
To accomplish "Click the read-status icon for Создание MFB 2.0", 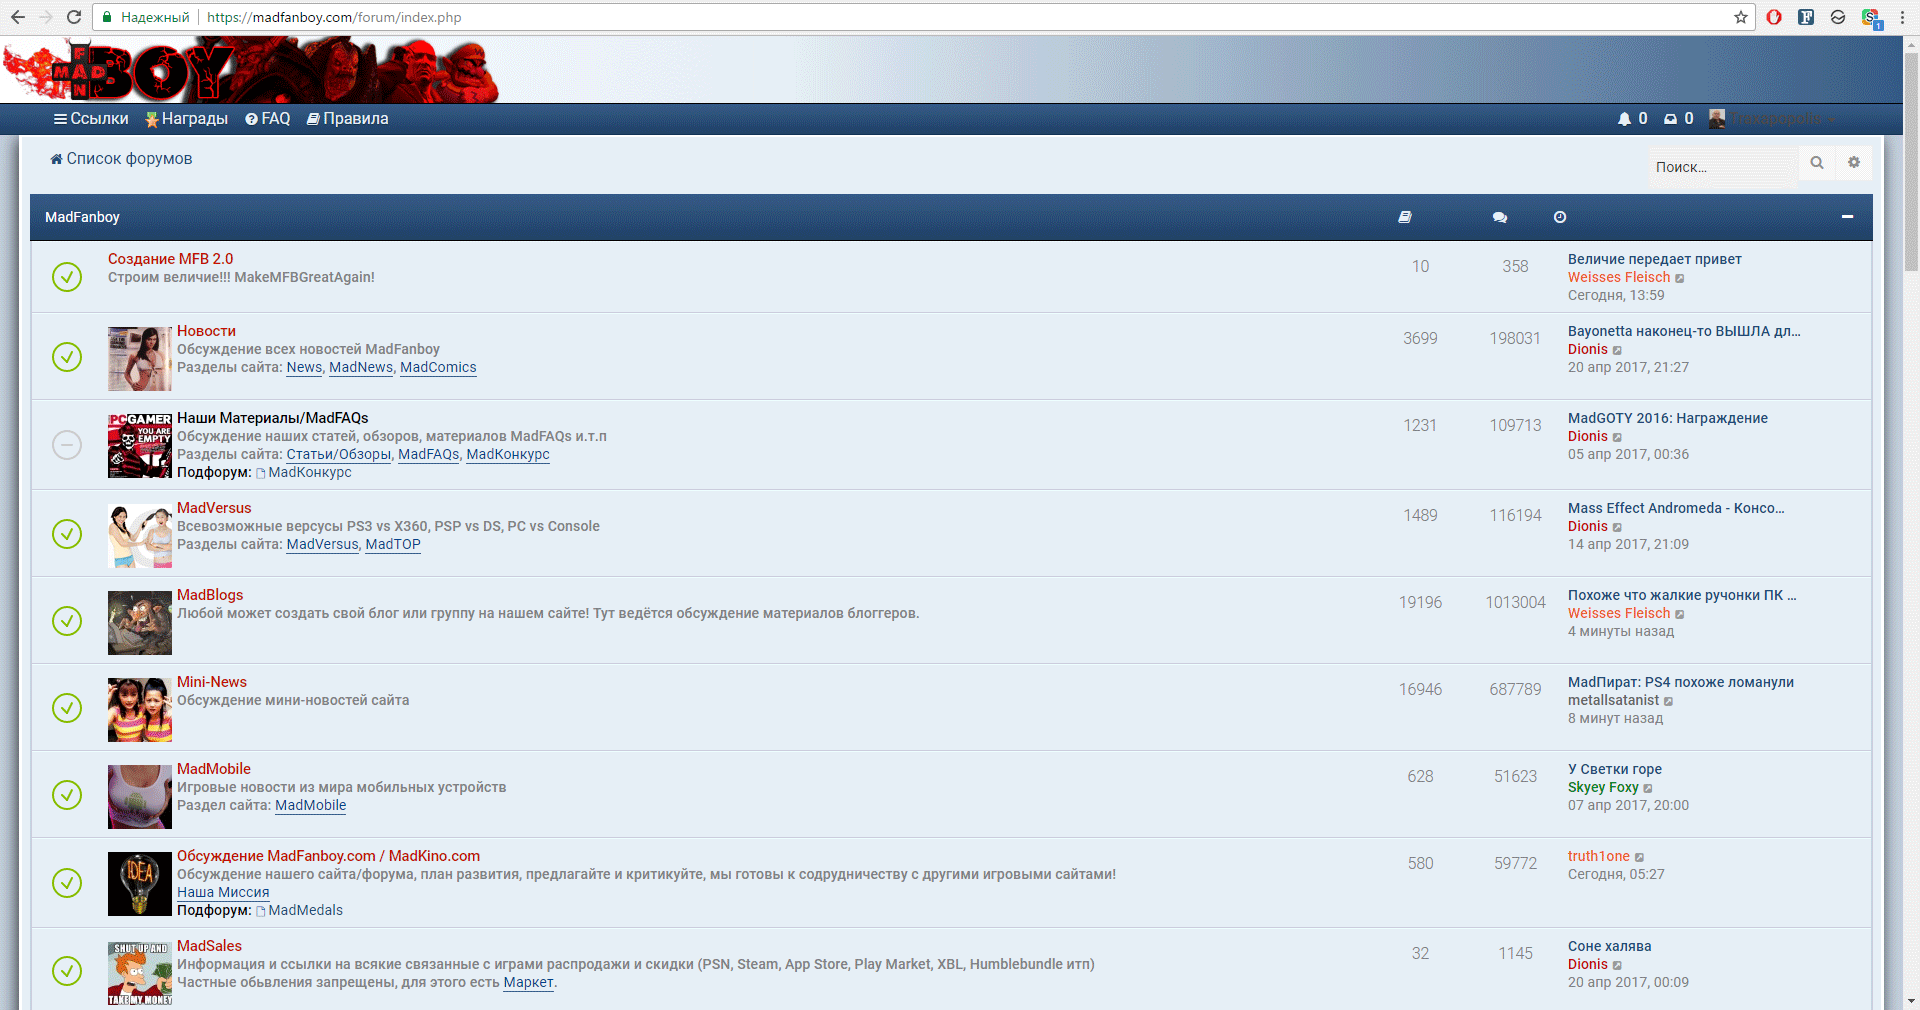I will click(67, 277).
